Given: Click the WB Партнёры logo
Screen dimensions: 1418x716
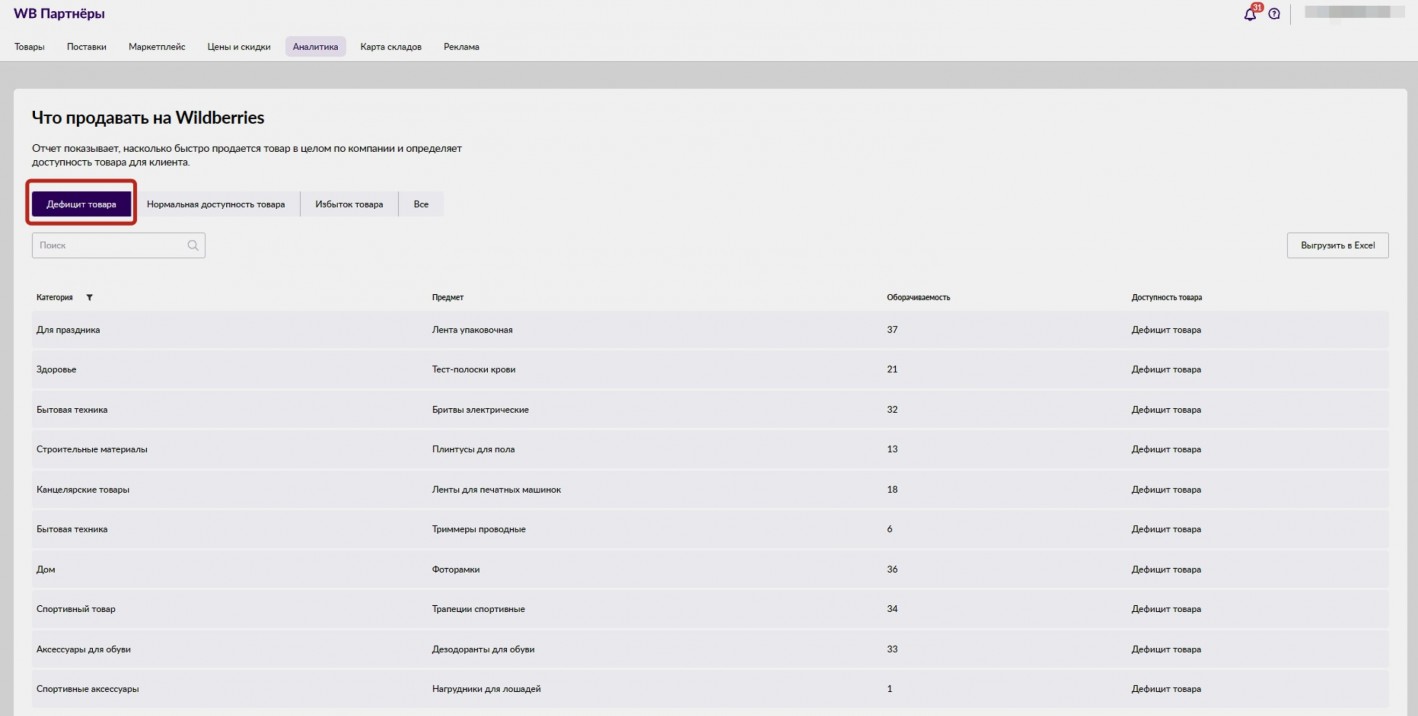Looking at the screenshot, I should 60,14.
